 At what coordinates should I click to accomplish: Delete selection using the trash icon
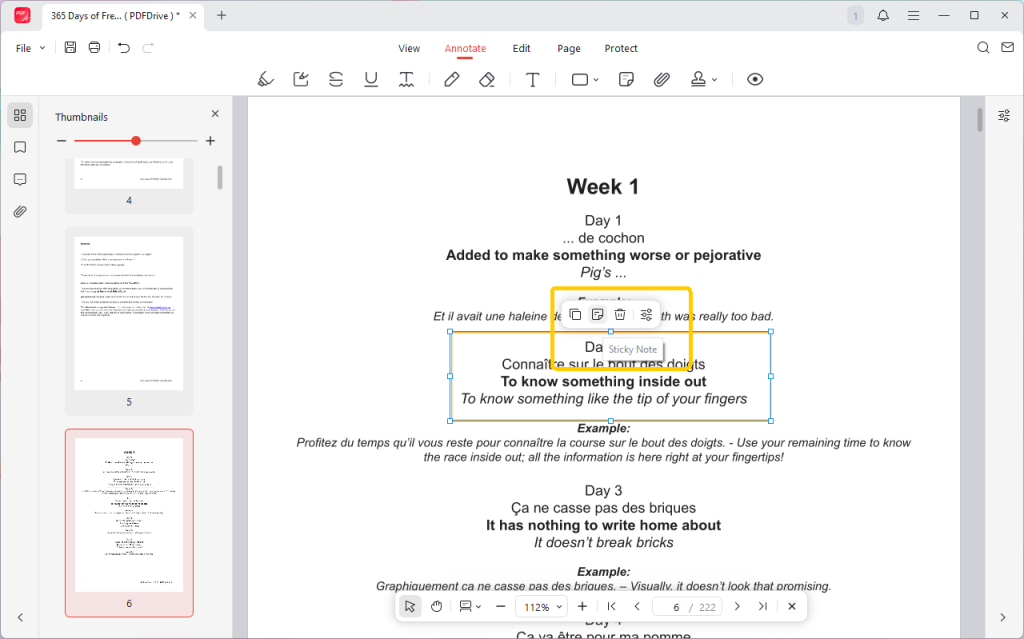click(x=620, y=315)
